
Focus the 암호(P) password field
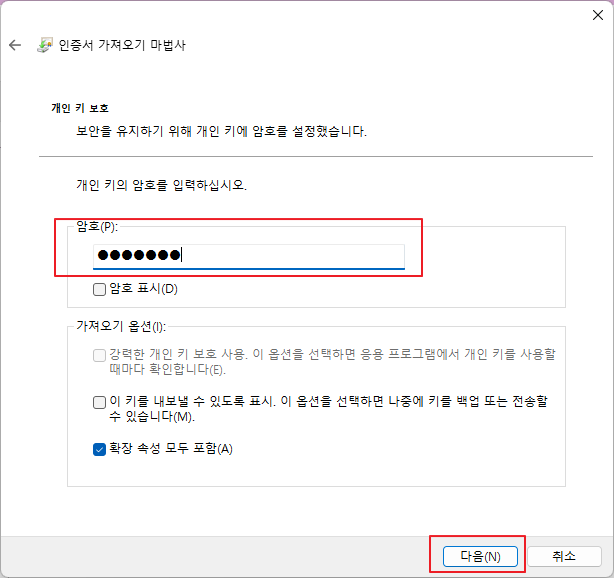tap(249, 256)
